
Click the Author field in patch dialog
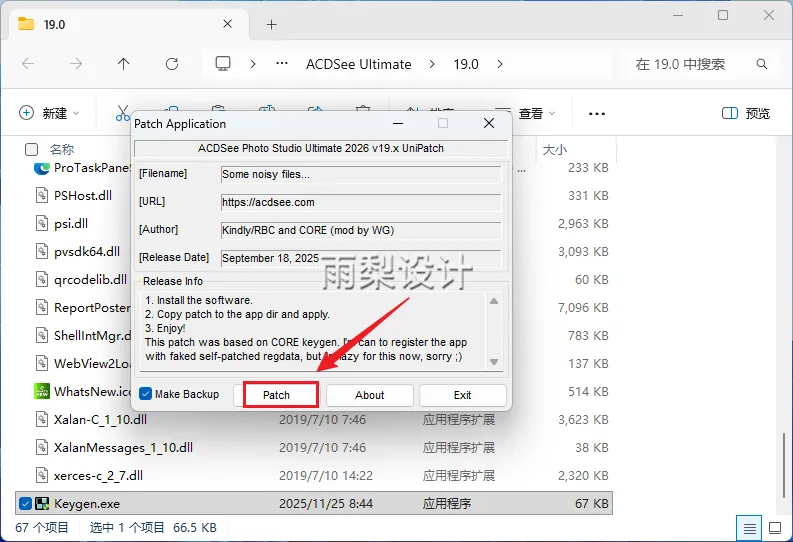361,230
